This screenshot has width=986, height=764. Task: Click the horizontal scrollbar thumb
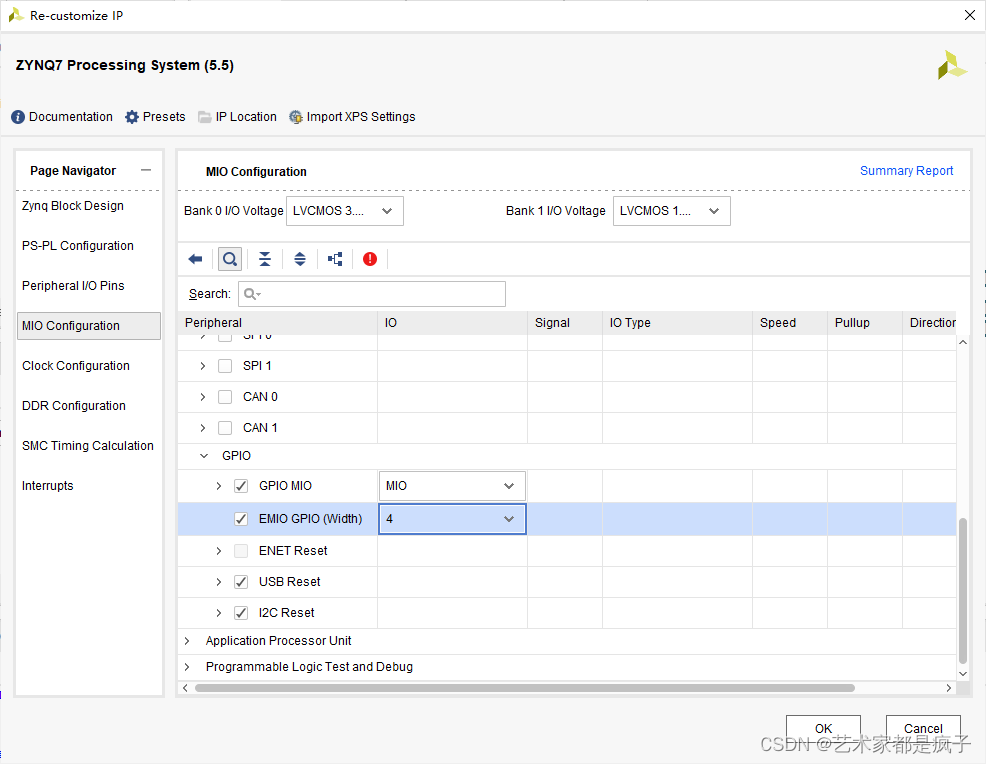pos(524,688)
